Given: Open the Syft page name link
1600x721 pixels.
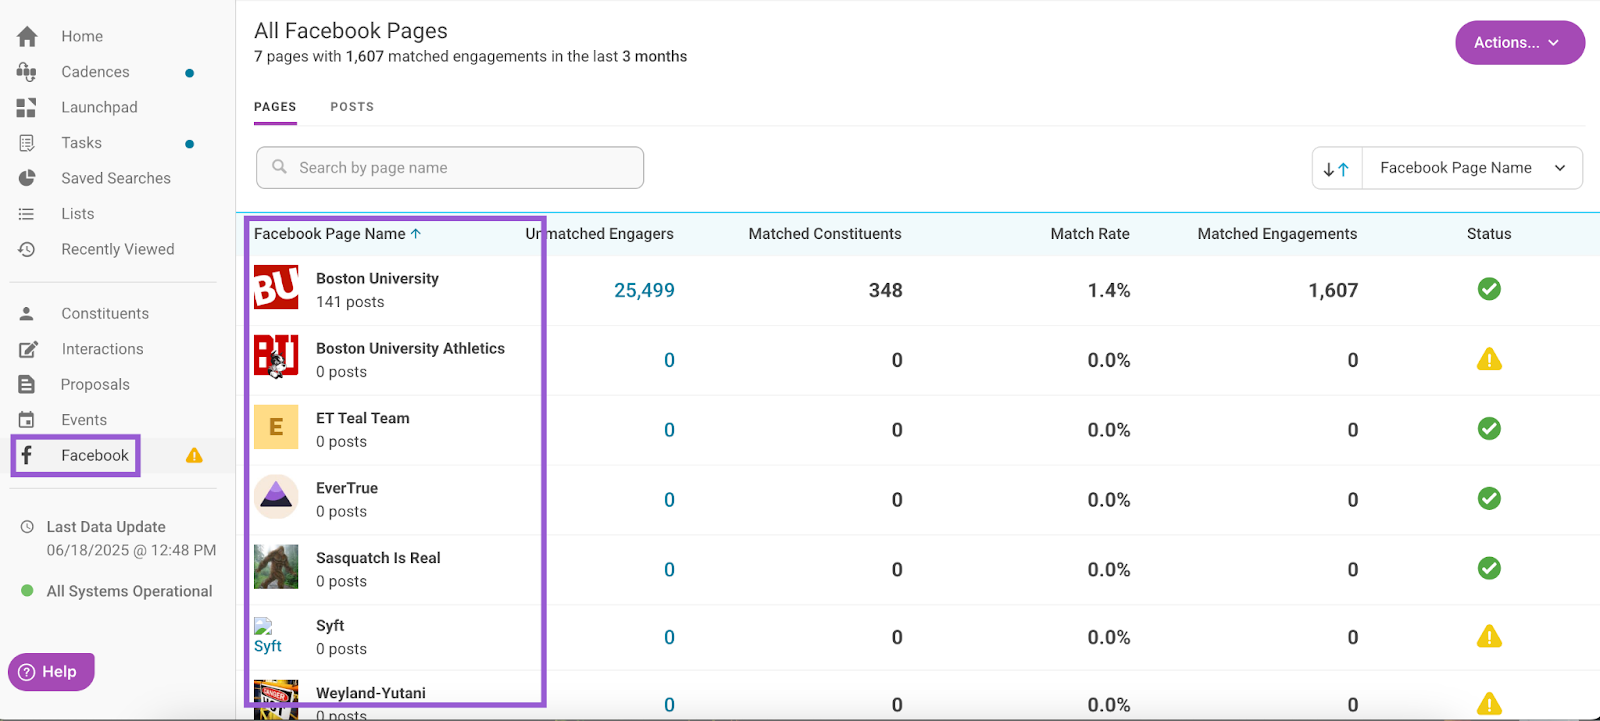Looking at the screenshot, I should (x=330, y=626).
